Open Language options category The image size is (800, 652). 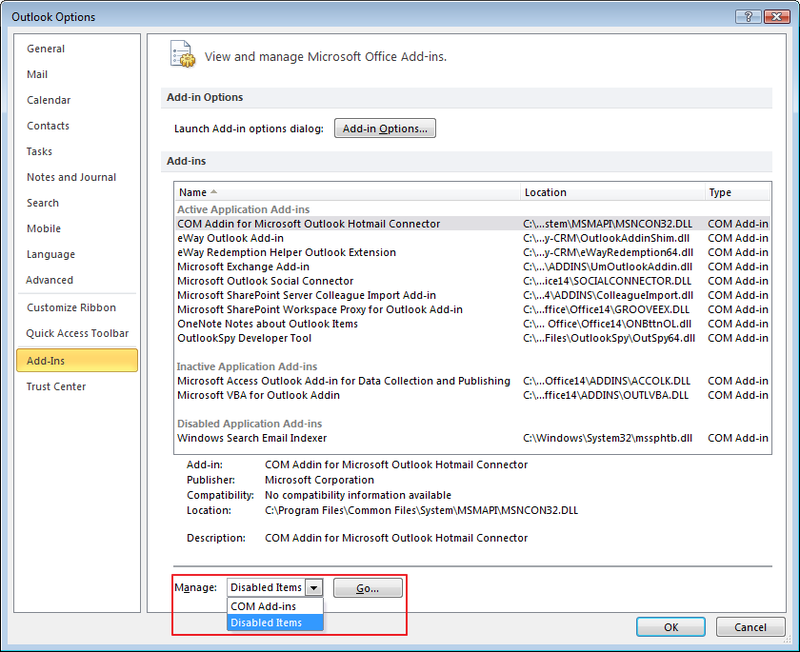77,254
